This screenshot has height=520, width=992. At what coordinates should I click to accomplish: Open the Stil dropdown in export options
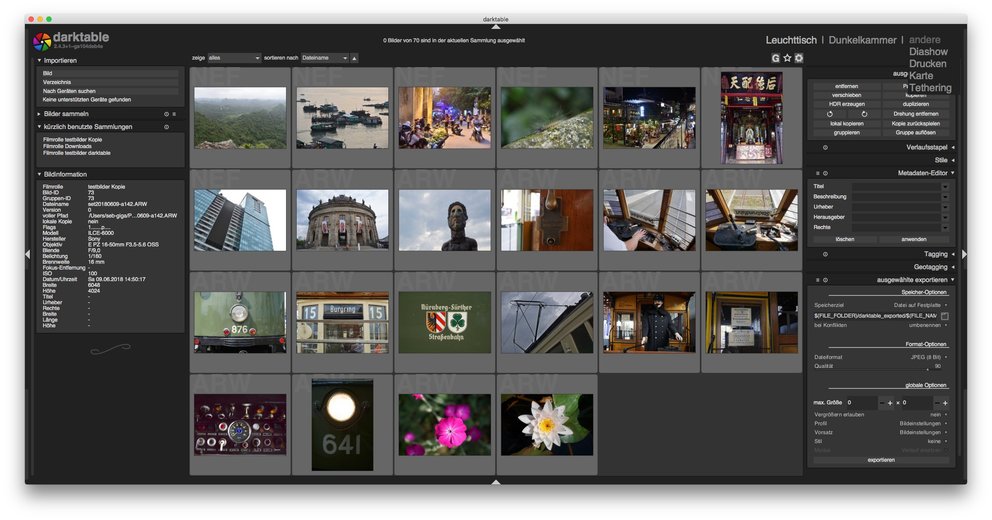click(x=881, y=441)
